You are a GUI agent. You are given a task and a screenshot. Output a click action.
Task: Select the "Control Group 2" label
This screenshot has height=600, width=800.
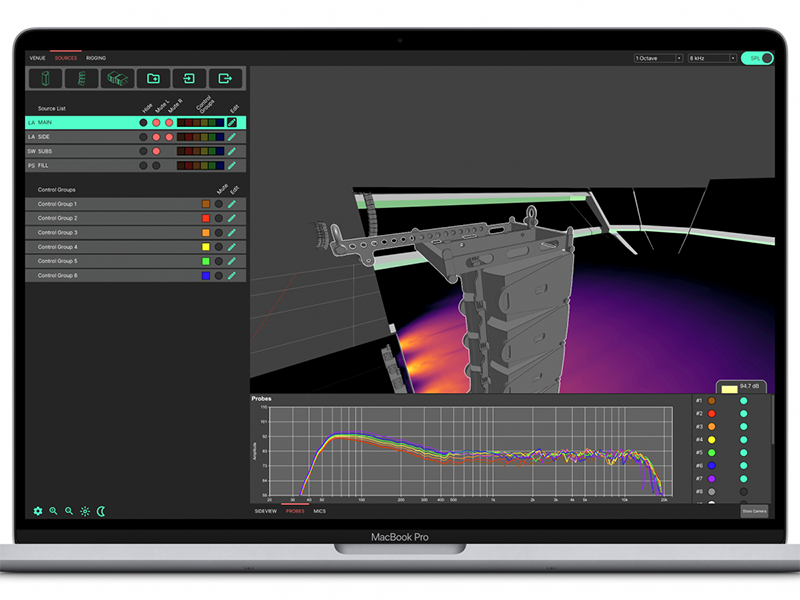click(58, 218)
